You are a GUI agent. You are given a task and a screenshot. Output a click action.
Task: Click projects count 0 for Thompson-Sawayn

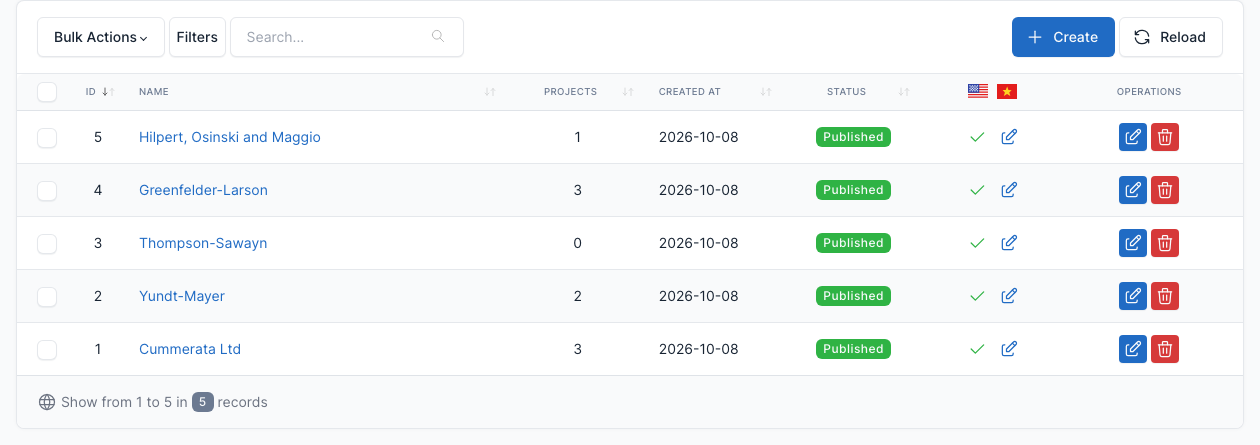(x=578, y=243)
